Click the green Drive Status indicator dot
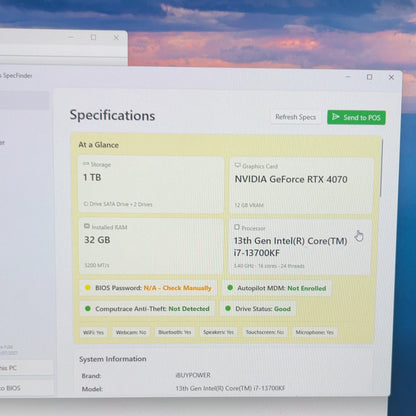This screenshot has width=416, height=416. point(228,308)
